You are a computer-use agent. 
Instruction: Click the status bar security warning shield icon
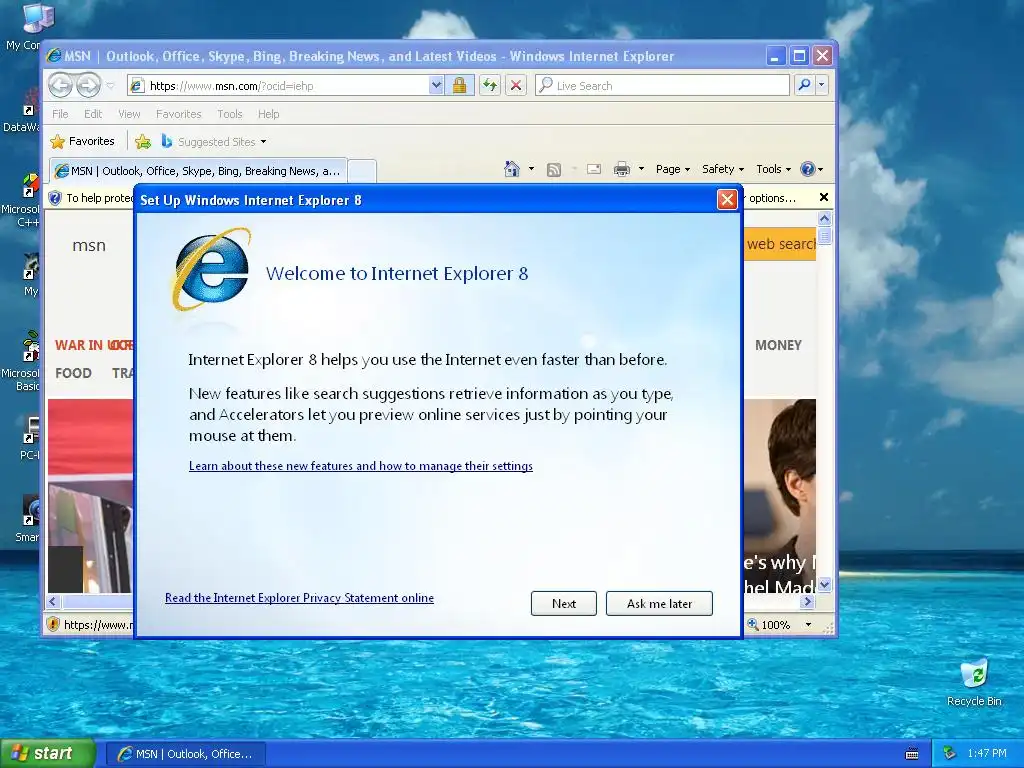pos(54,624)
